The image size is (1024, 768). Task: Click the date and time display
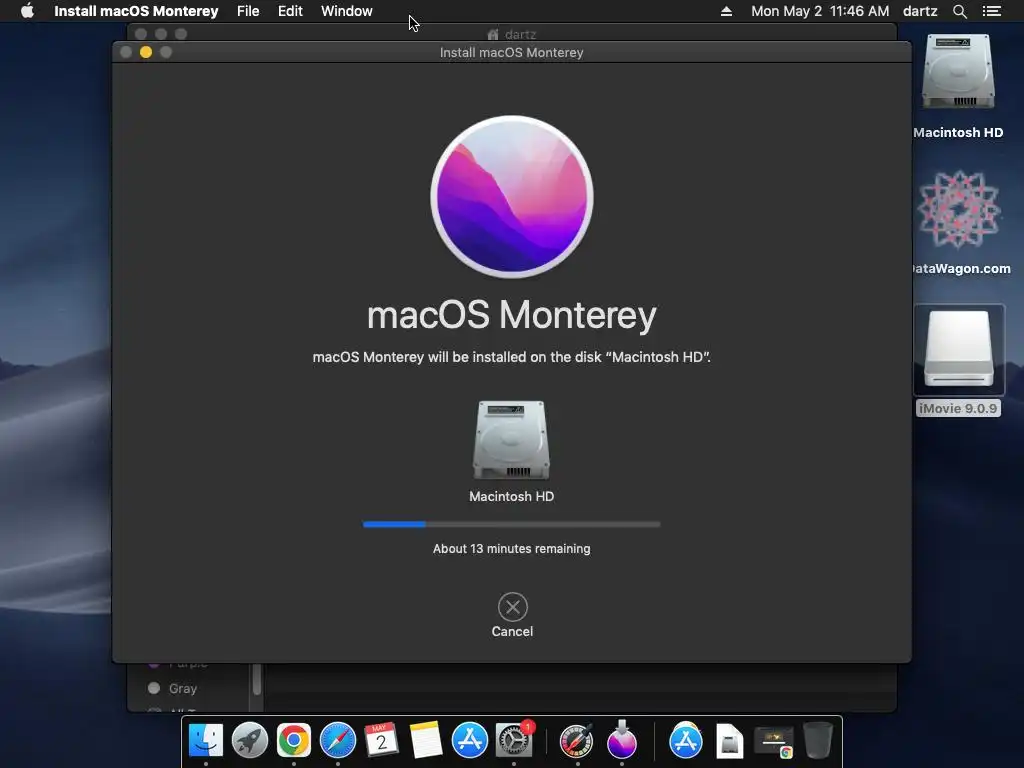point(820,11)
